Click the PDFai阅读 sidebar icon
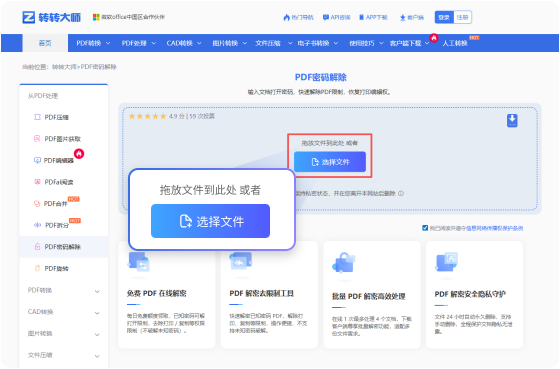Viewport: 560px width, 369px height. (37, 182)
